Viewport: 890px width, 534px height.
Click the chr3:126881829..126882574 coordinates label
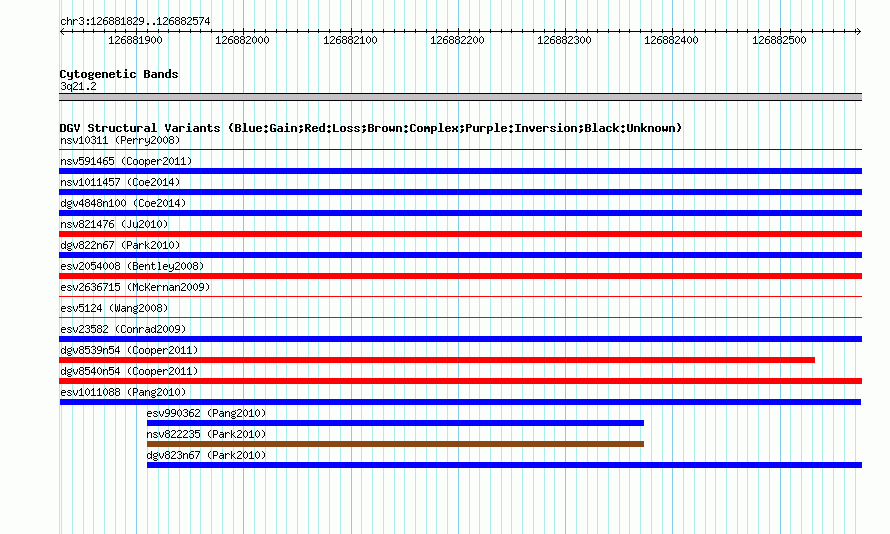coord(135,21)
